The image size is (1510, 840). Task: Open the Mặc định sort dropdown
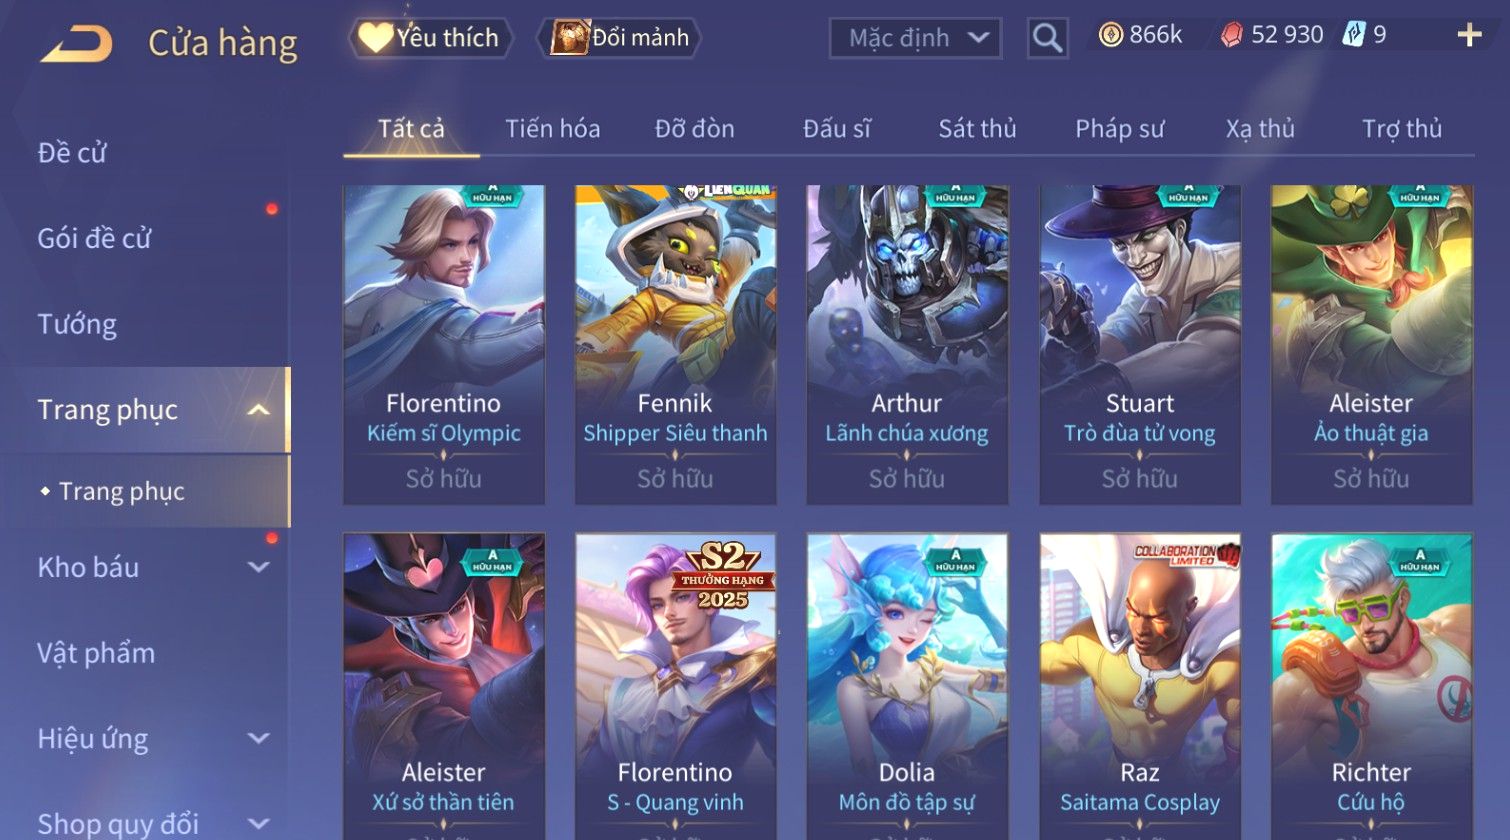(x=915, y=38)
